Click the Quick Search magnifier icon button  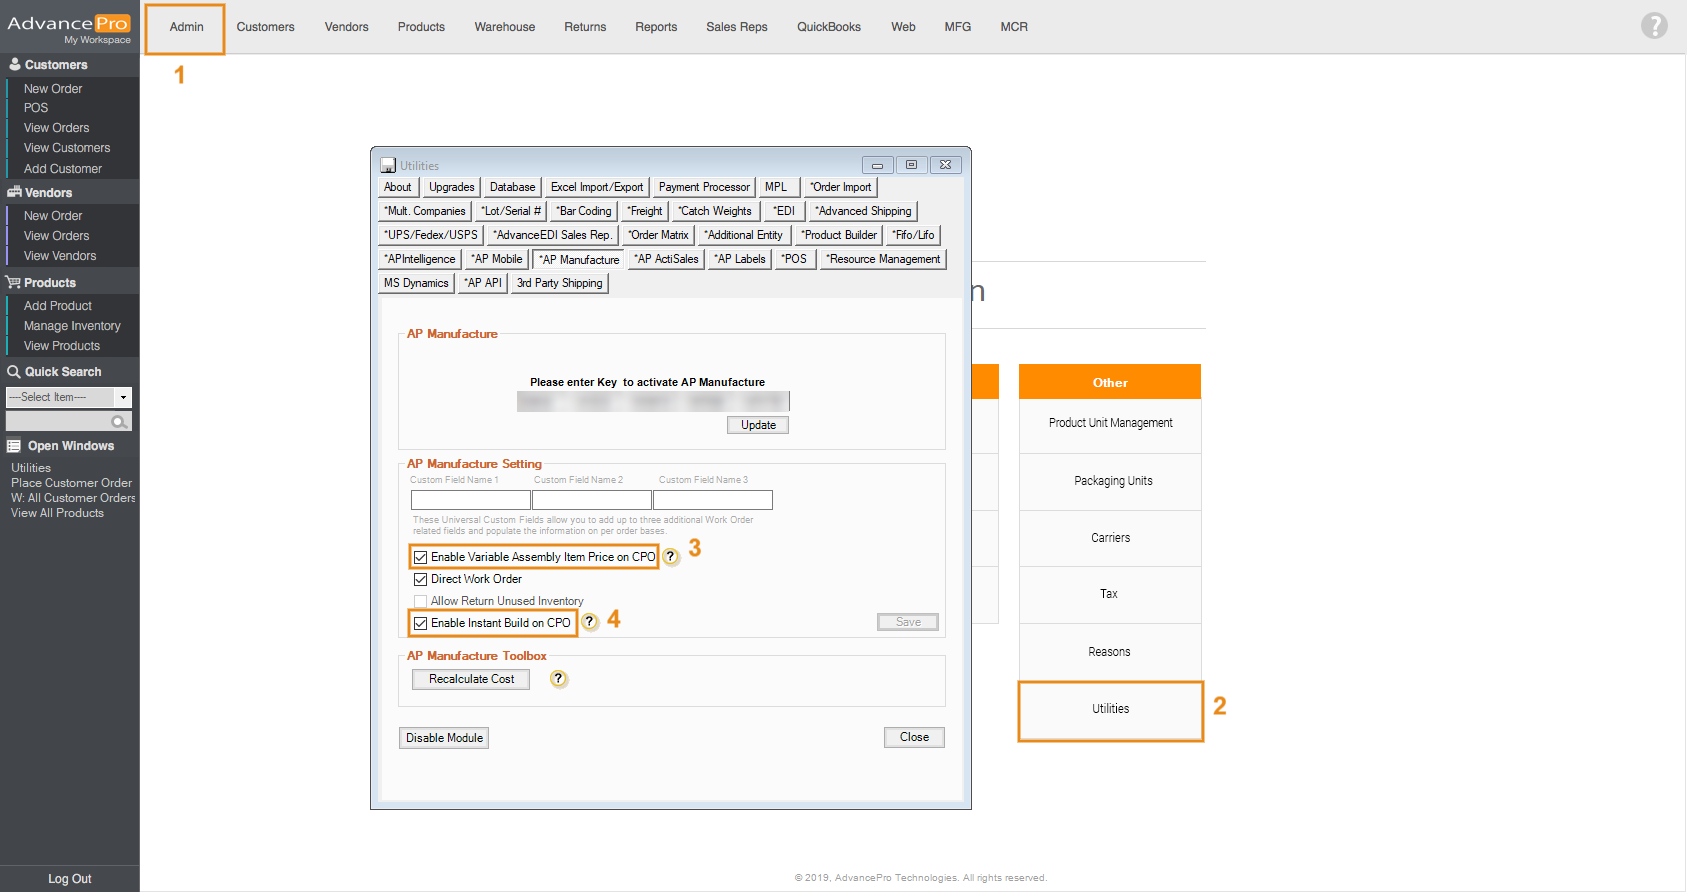click(119, 422)
